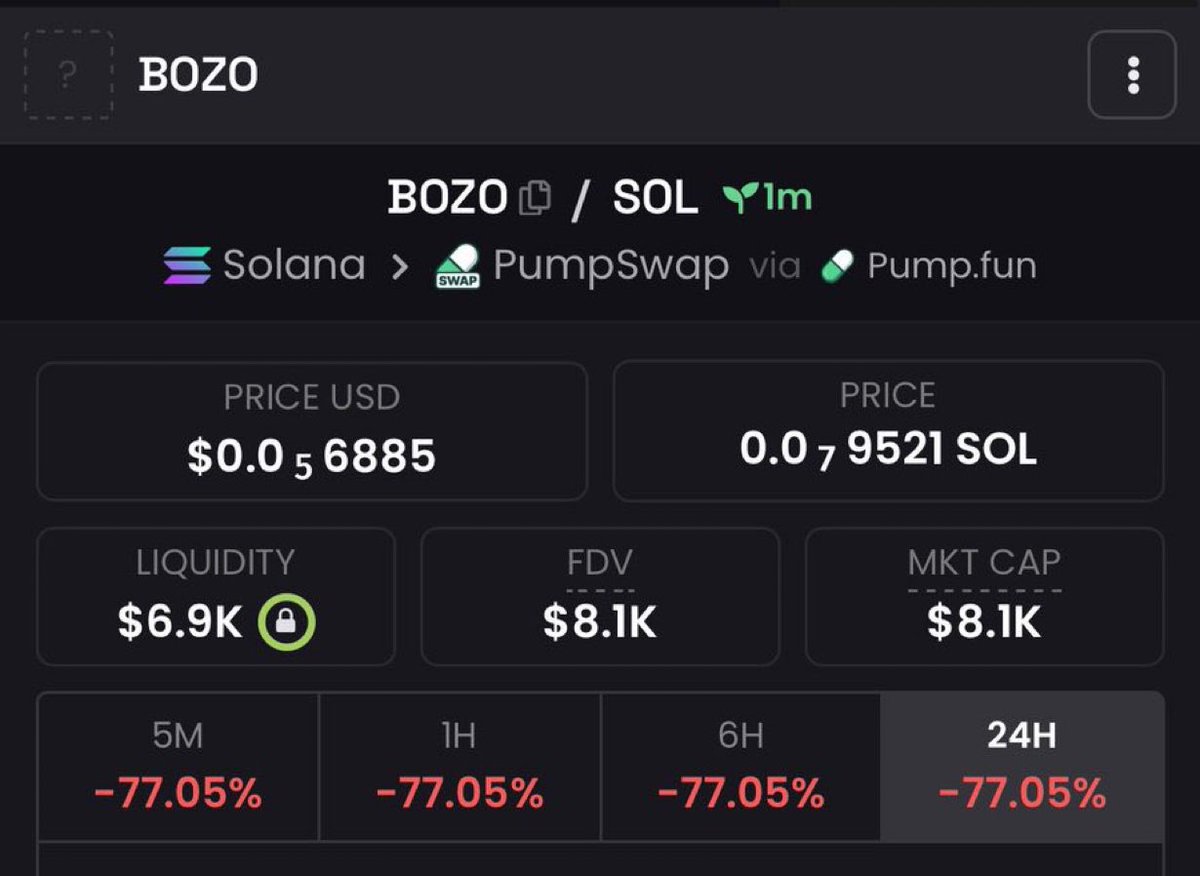Click the green sprout pair-age icon
This screenshot has height=876, width=1200.
pyautogui.click(x=737, y=199)
